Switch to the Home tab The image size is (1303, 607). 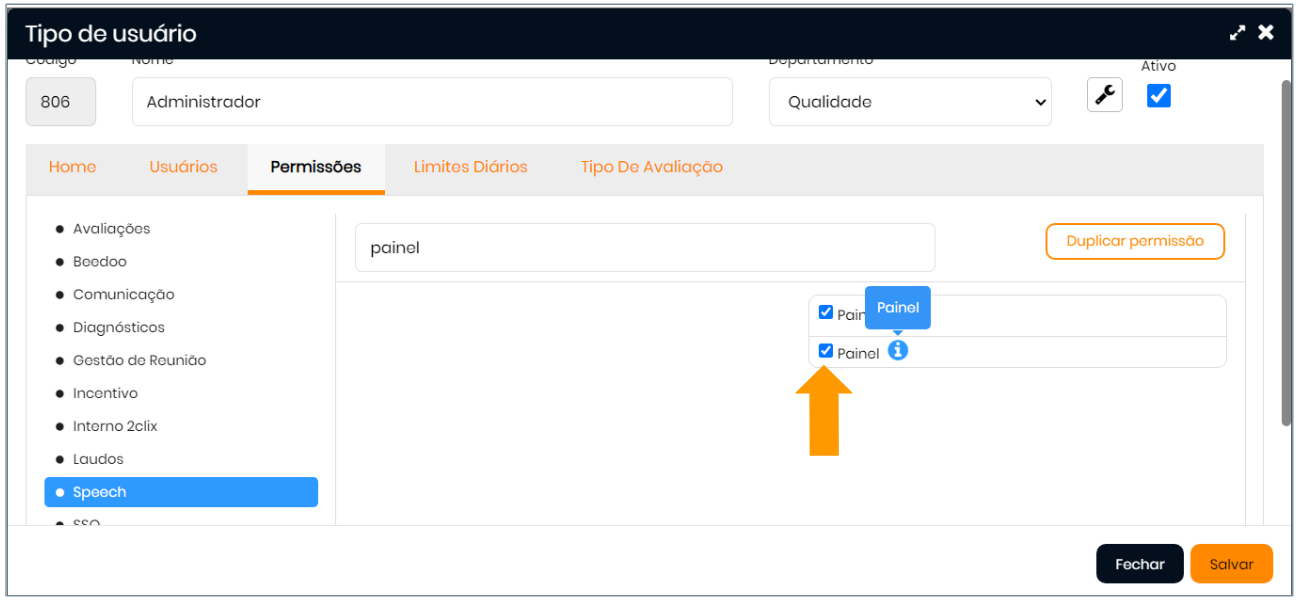(x=72, y=167)
